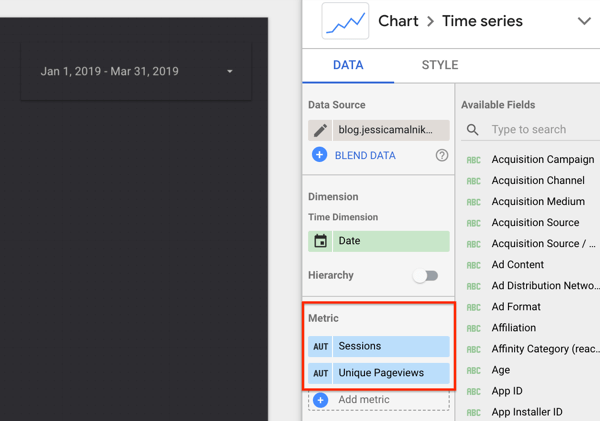600x421 pixels.
Task: Click ABC type icon beside Acquisition Medium
Action: [473, 202]
